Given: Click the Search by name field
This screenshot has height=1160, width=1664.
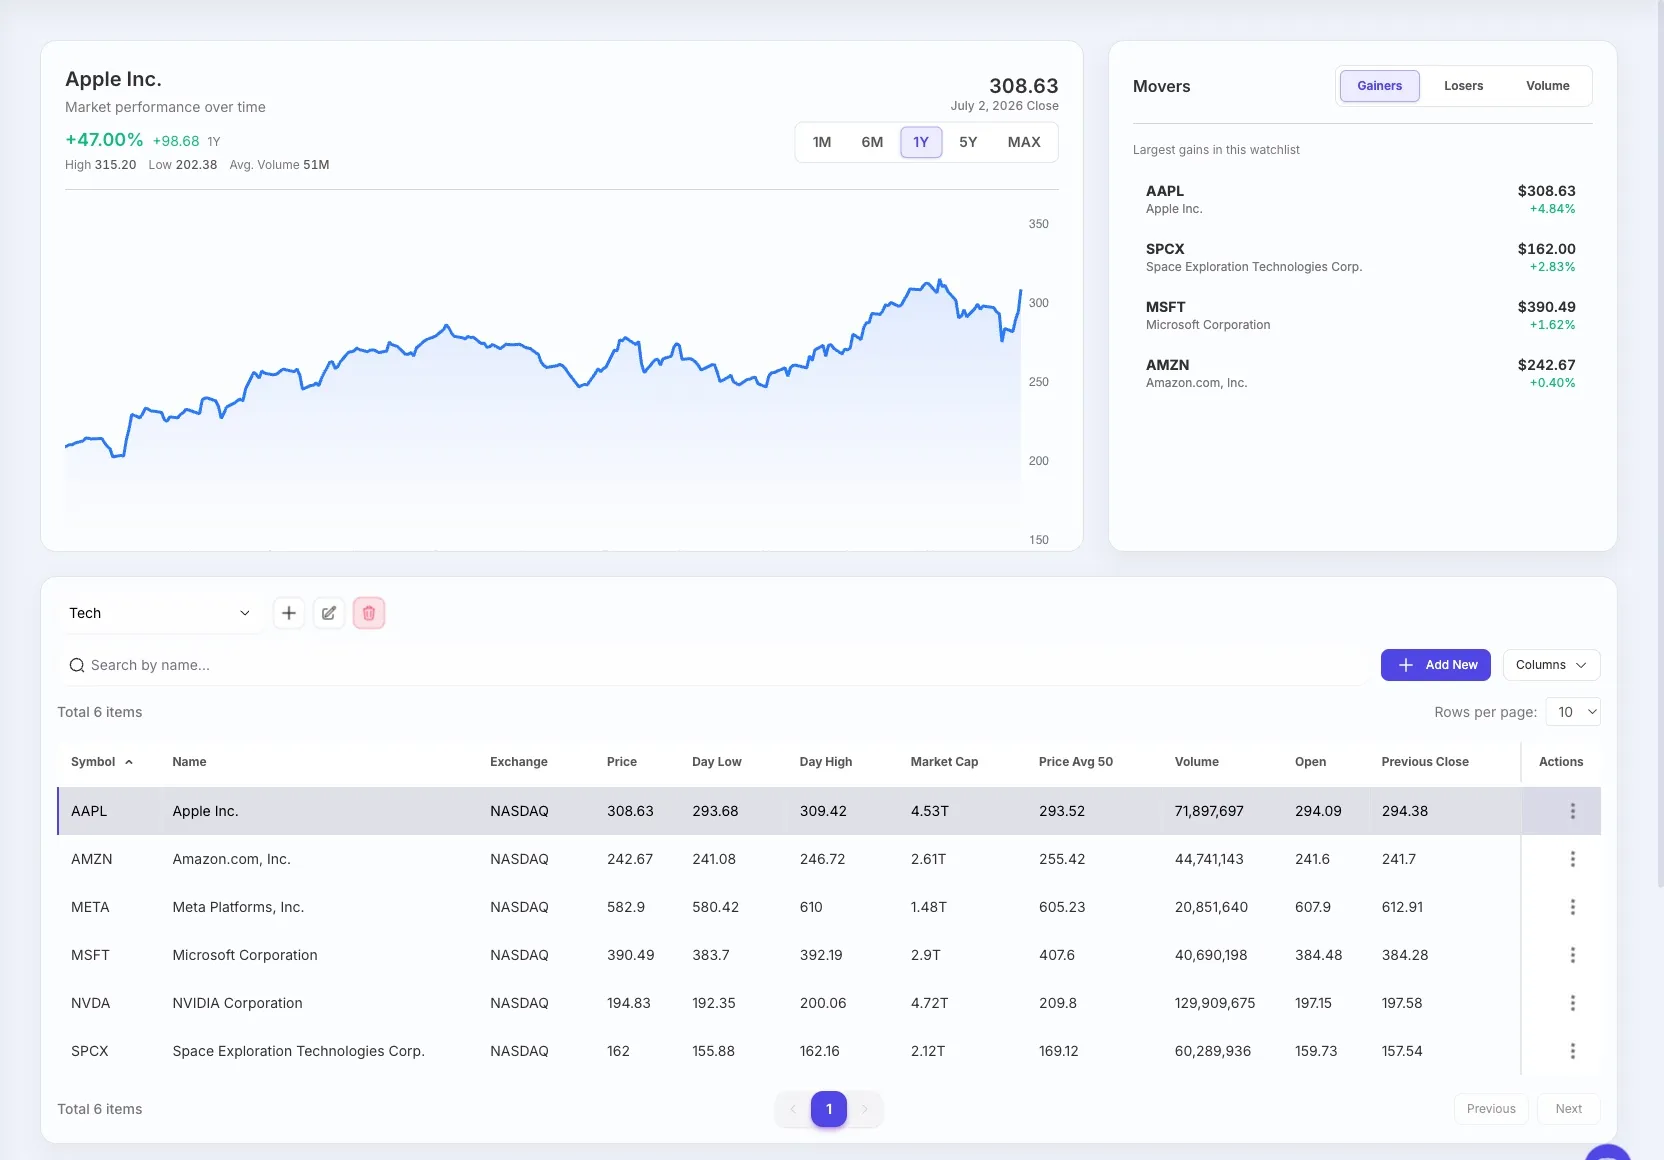Looking at the screenshot, I should click(711, 665).
